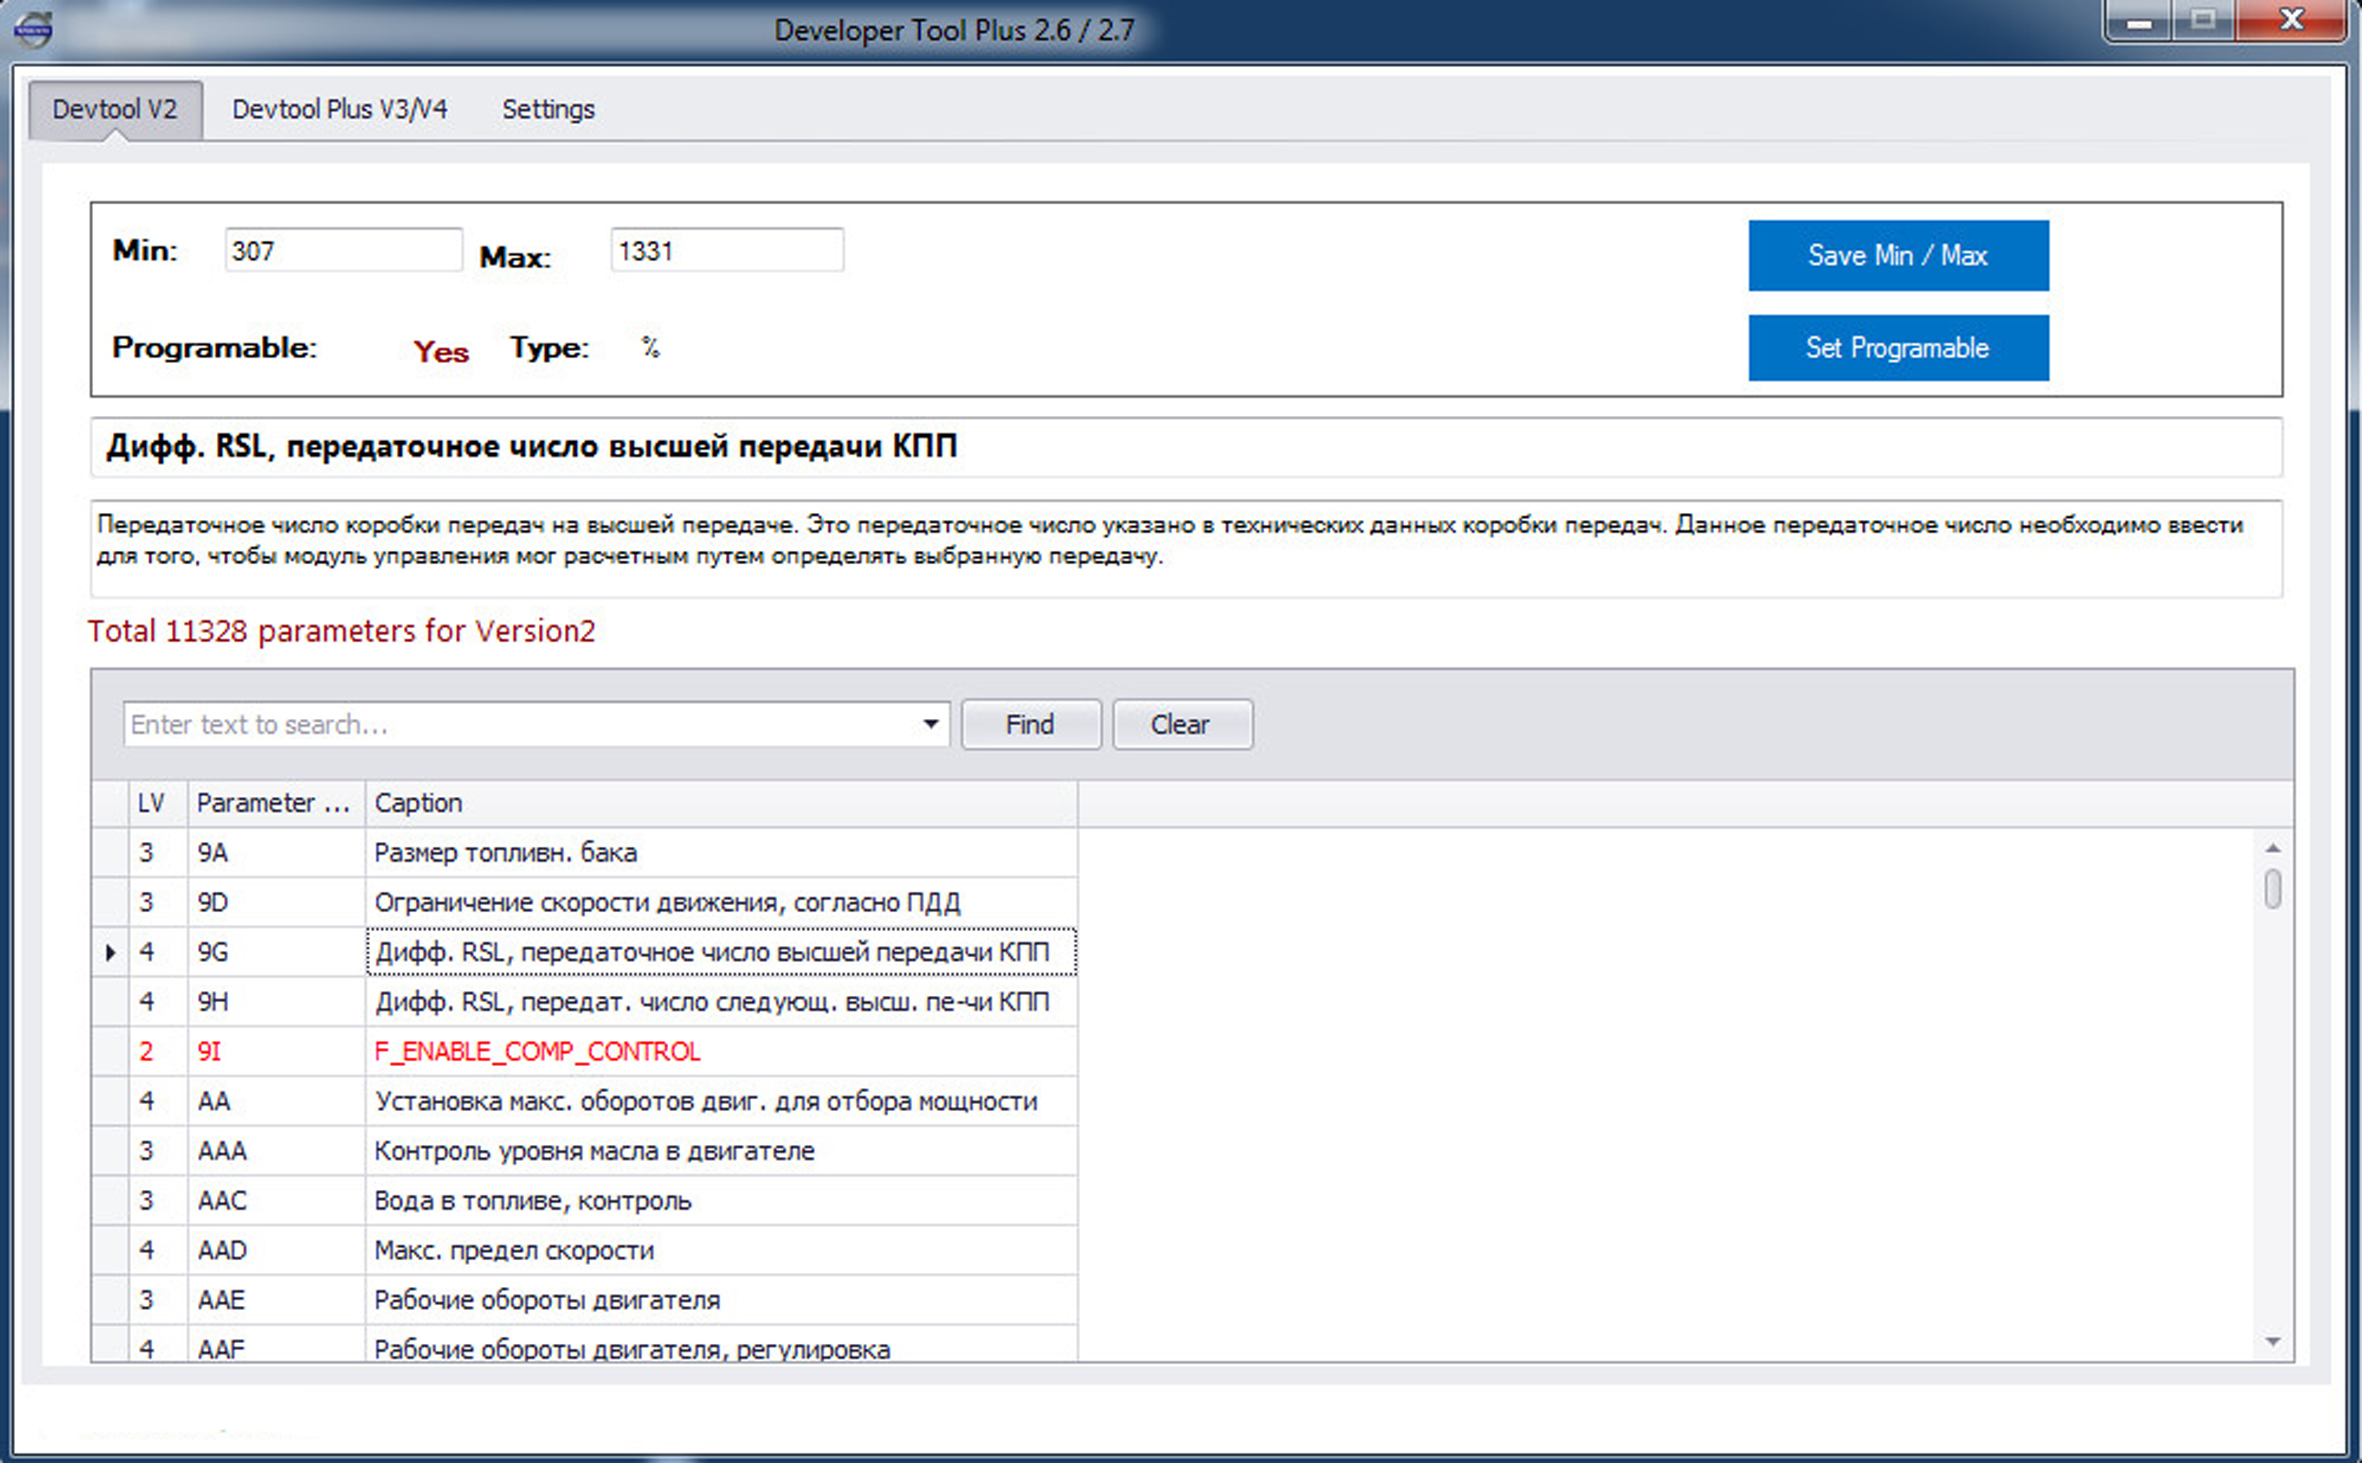2362x1463 pixels.
Task: Click the Volvo app icon in title bar
Action: pyautogui.click(x=33, y=28)
